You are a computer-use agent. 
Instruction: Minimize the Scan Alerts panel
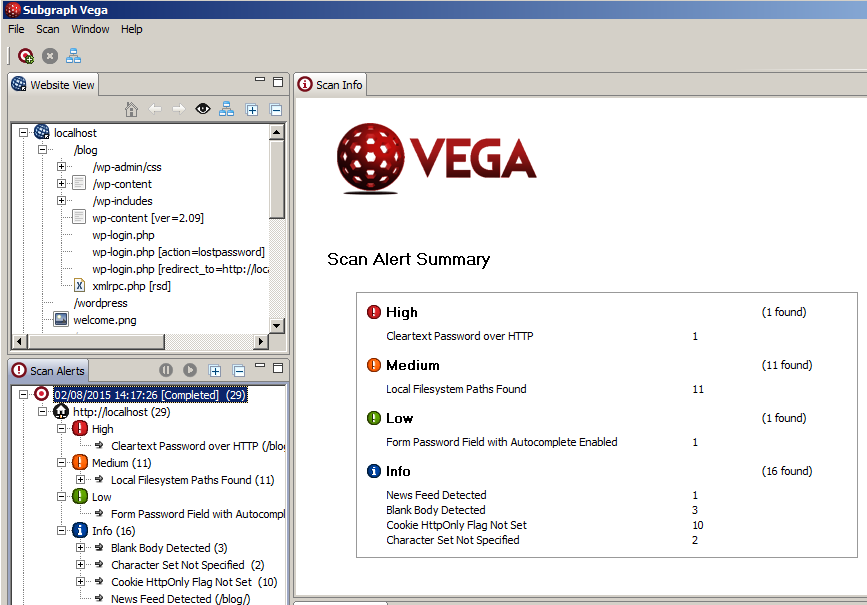point(260,366)
